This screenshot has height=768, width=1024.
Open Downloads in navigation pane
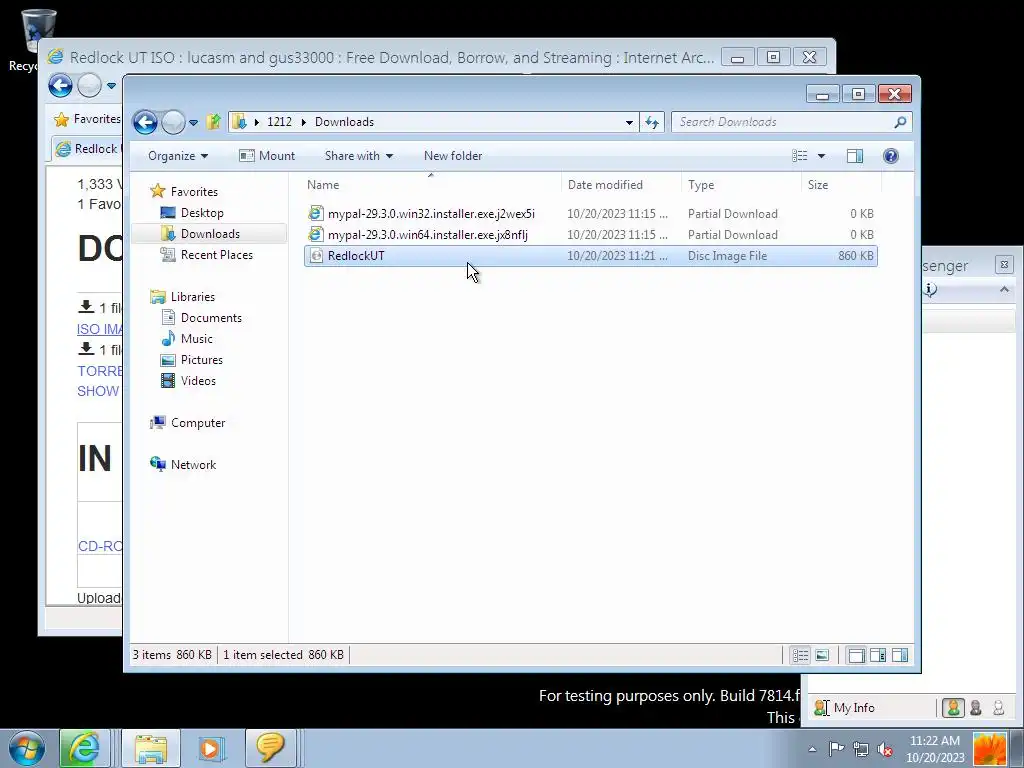click(x=210, y=233)
